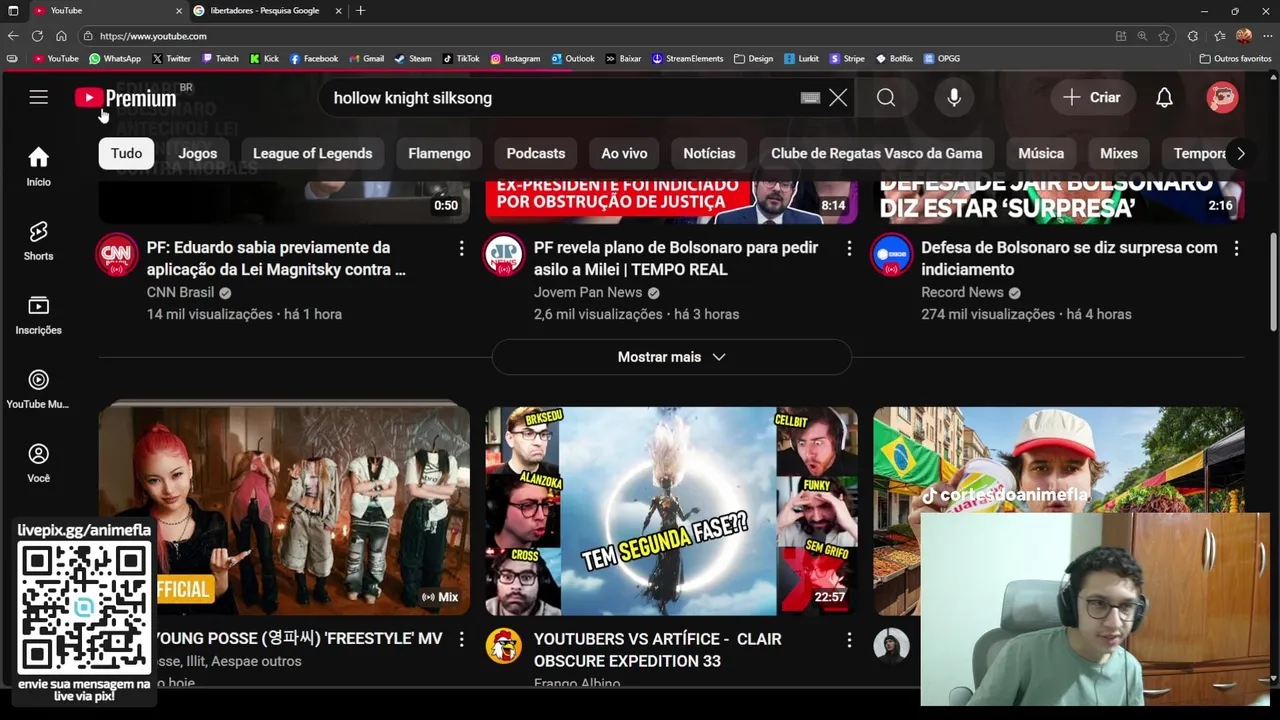Switch to libertadores Pesquisa Google tab

[265, 10]
